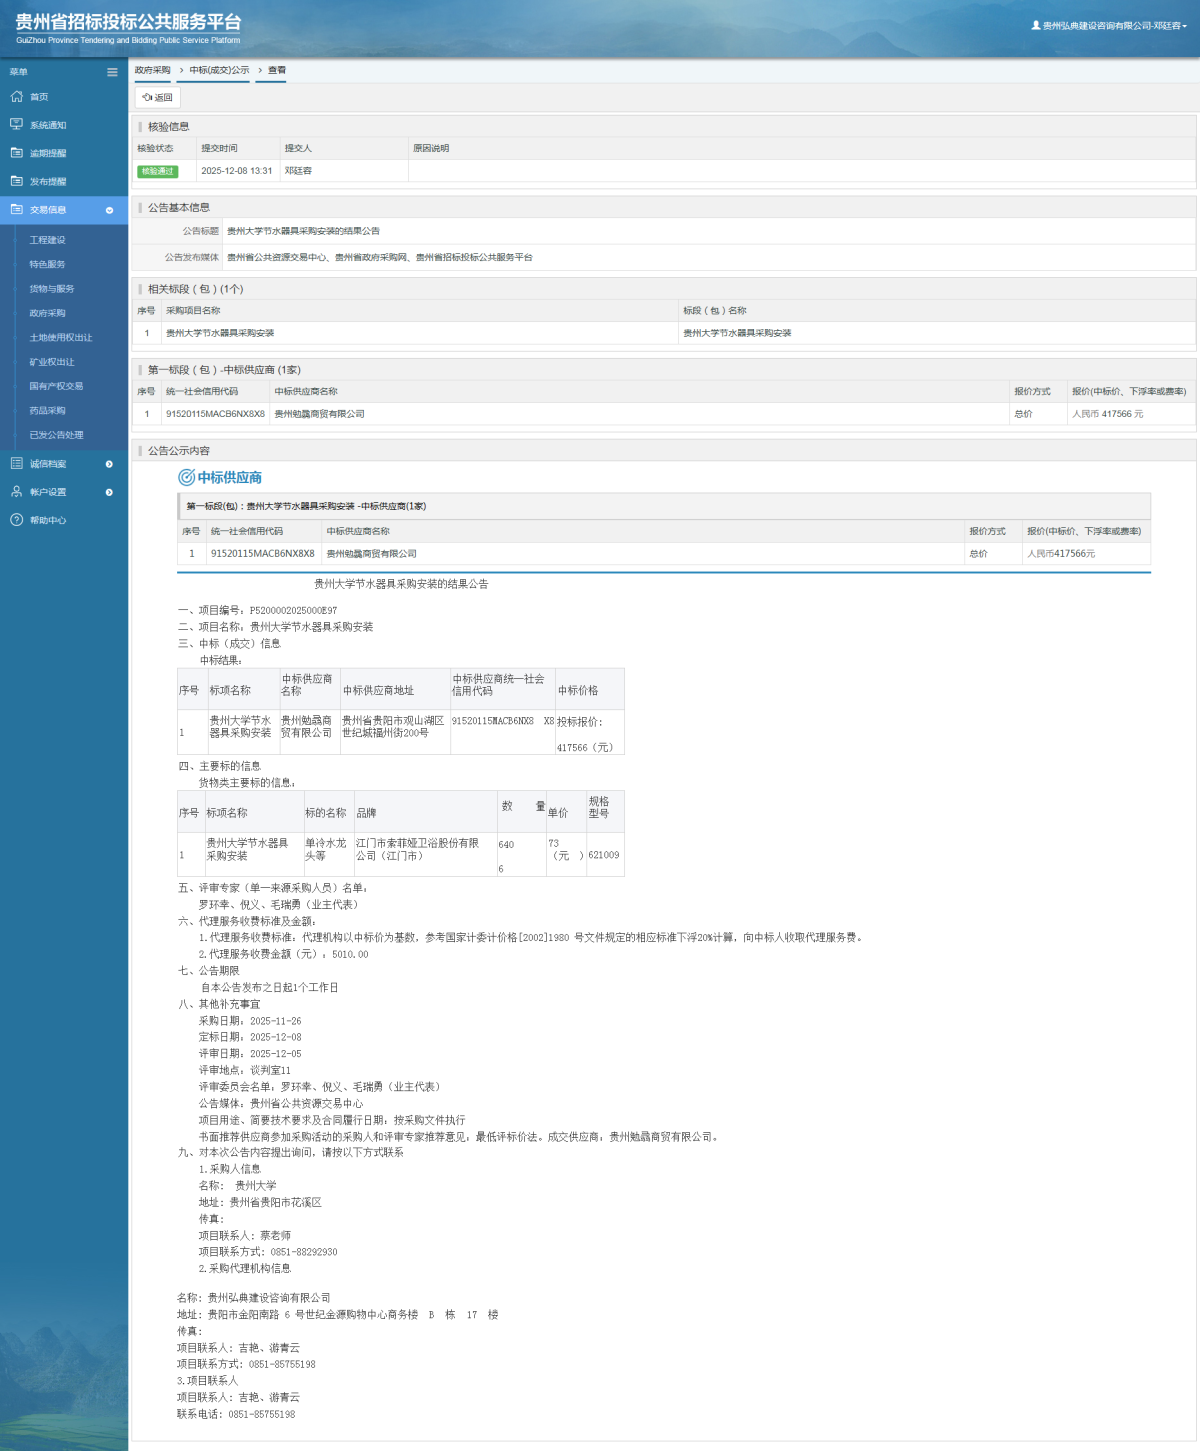The height and width of the screenshot is (1451, 1200).
Task: Select 工程建设 in the sidebar submenu
Action: (x=47, y=240)
